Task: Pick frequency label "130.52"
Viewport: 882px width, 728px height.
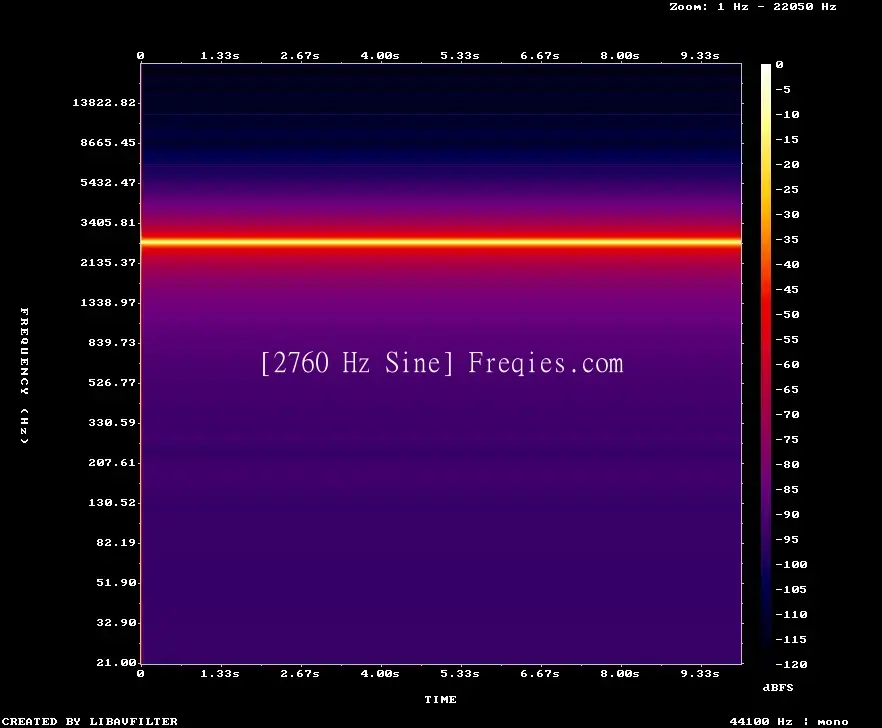Action: 112,502
